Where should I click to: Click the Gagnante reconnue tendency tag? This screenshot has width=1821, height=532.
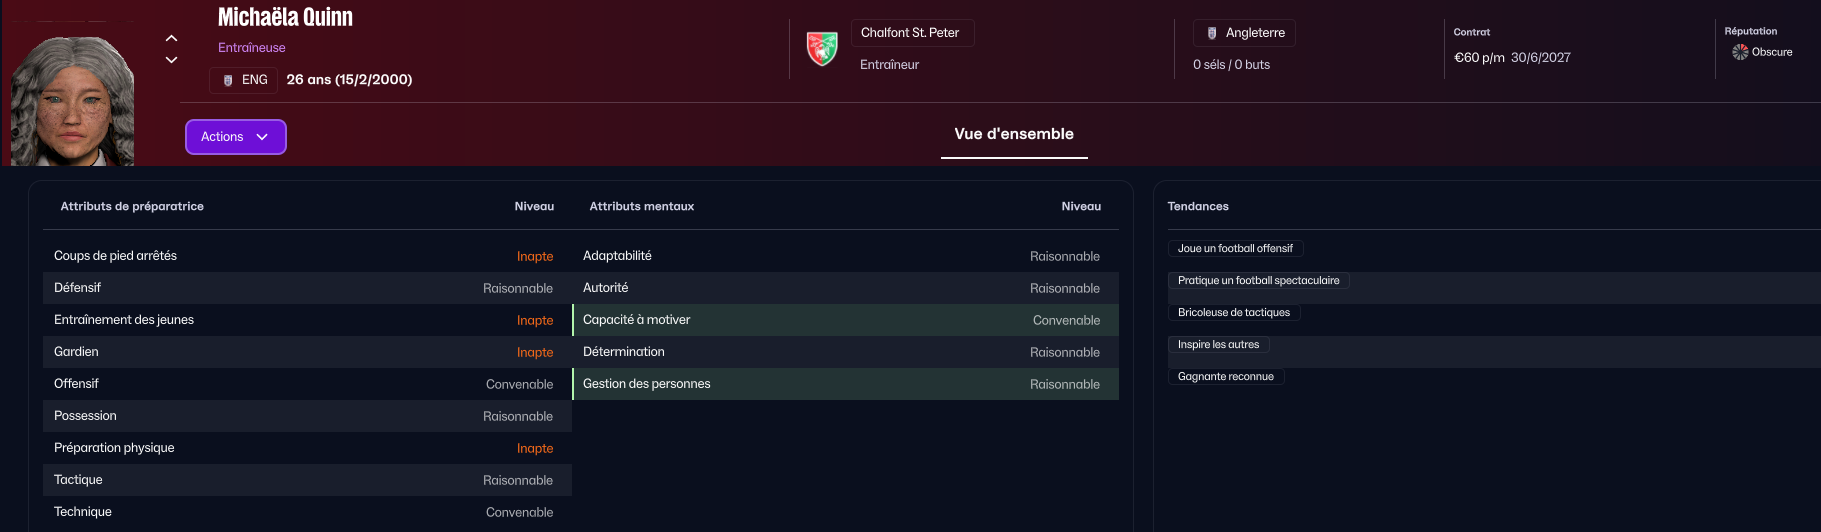click(1226, 377)
